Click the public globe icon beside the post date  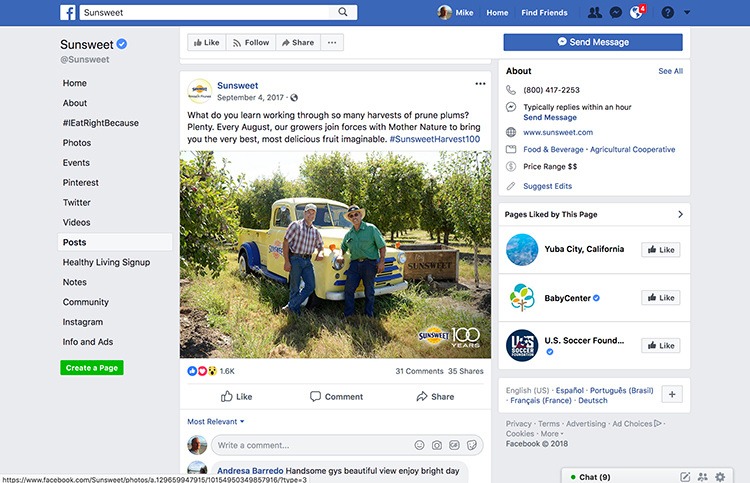[x=294, y=98]
